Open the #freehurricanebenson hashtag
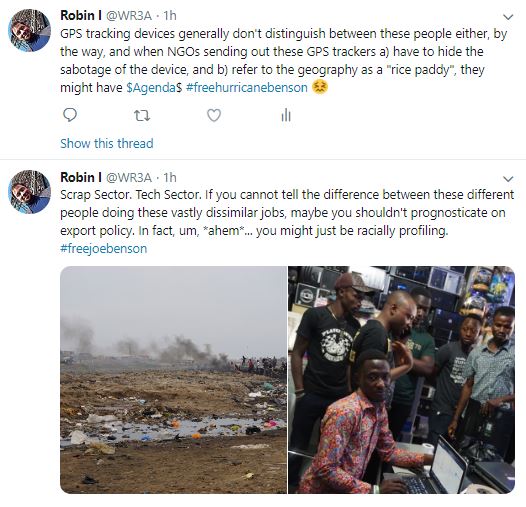Screen dimensions: 526x507 click(x=247, y=88)
